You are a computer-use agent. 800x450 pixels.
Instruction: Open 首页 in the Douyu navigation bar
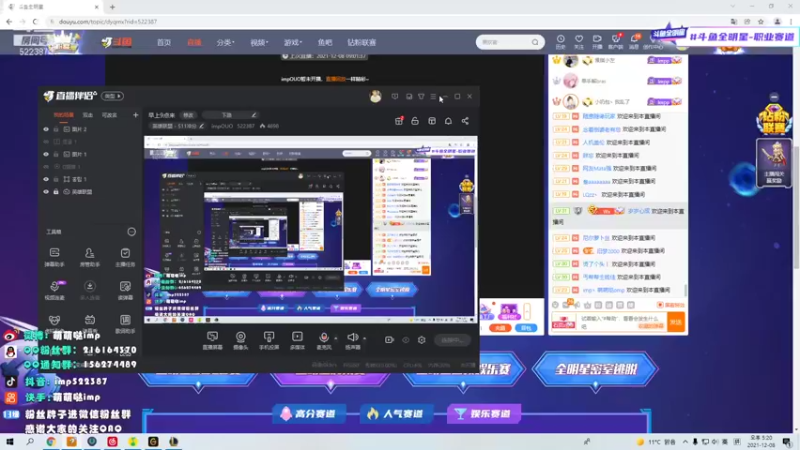(164, 42)
